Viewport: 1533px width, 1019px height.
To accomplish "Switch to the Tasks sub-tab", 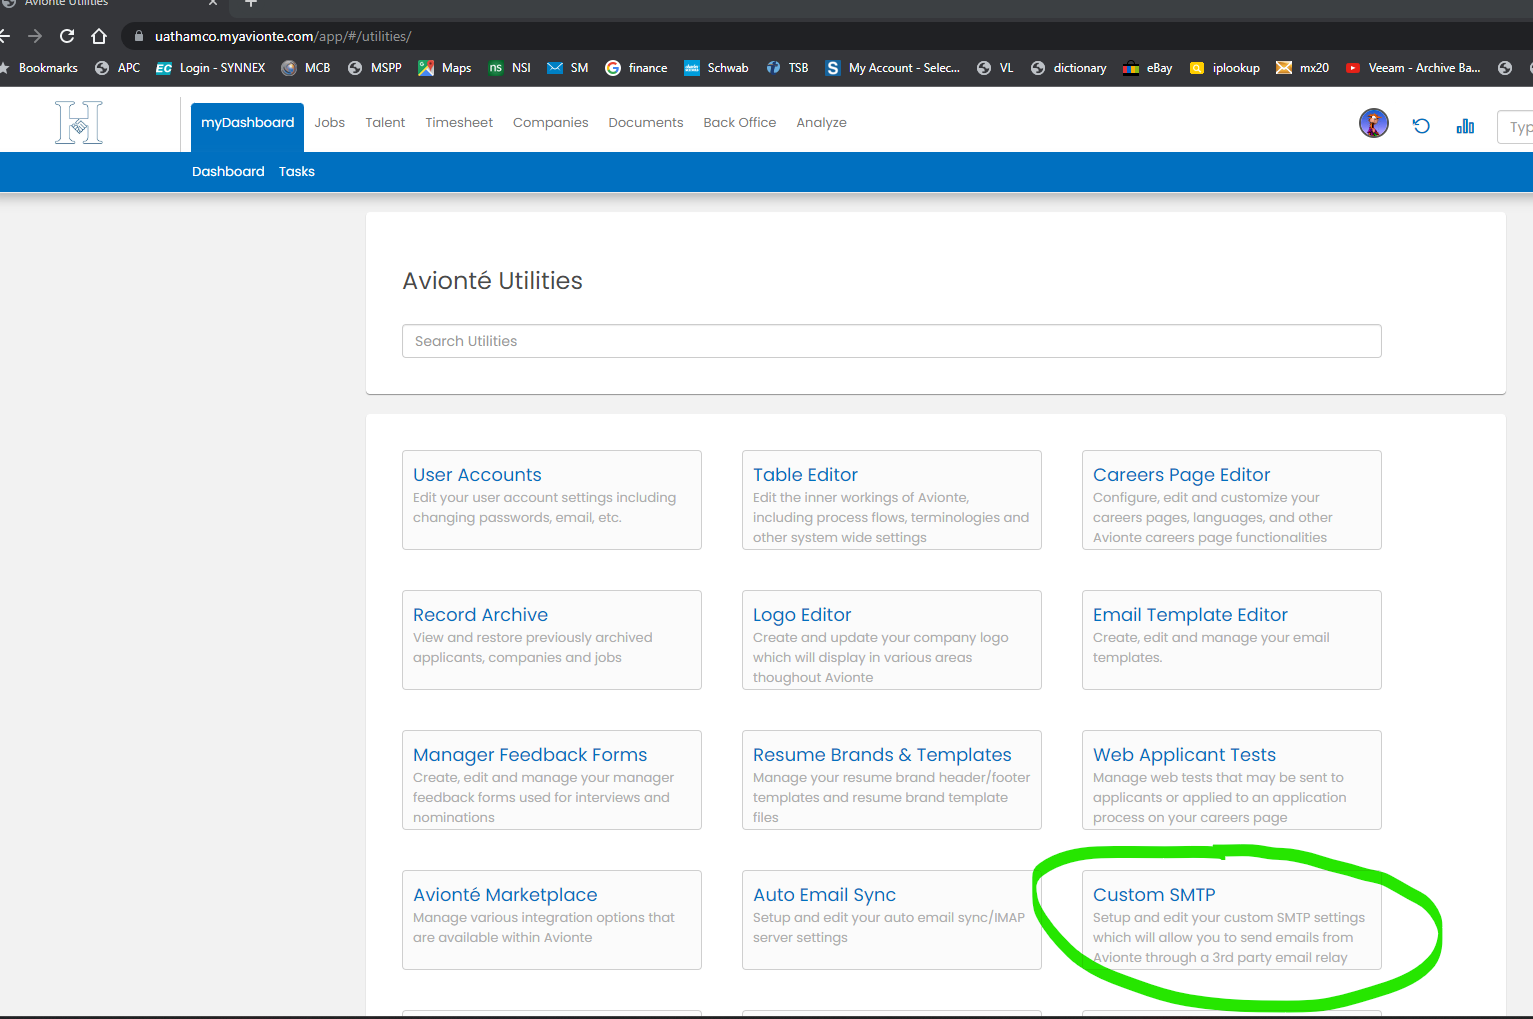I will click(297, 172).
